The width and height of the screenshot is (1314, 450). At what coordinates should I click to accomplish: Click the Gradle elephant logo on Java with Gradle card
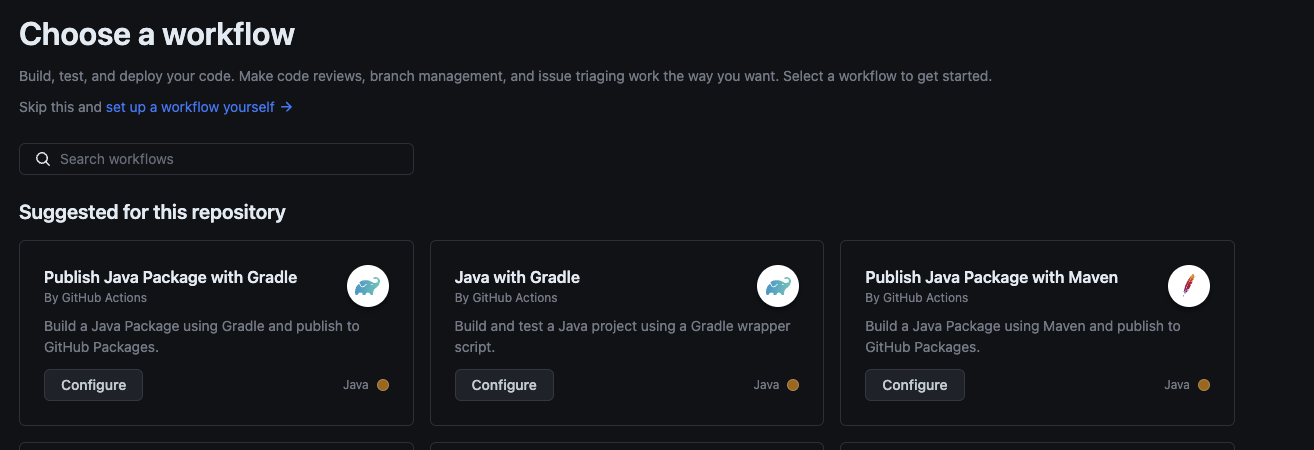coord(778,287)
